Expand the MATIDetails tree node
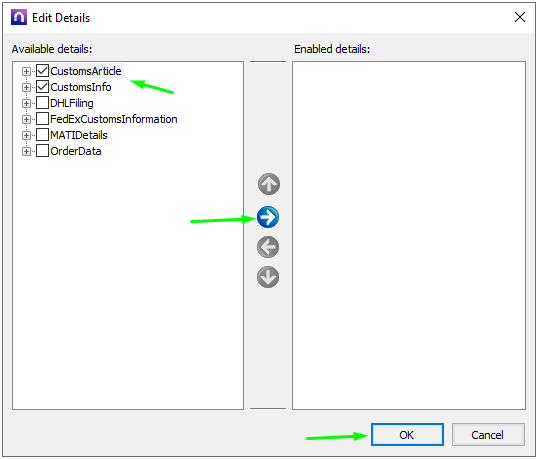The image size is (538, 459). tap(26, 136)
